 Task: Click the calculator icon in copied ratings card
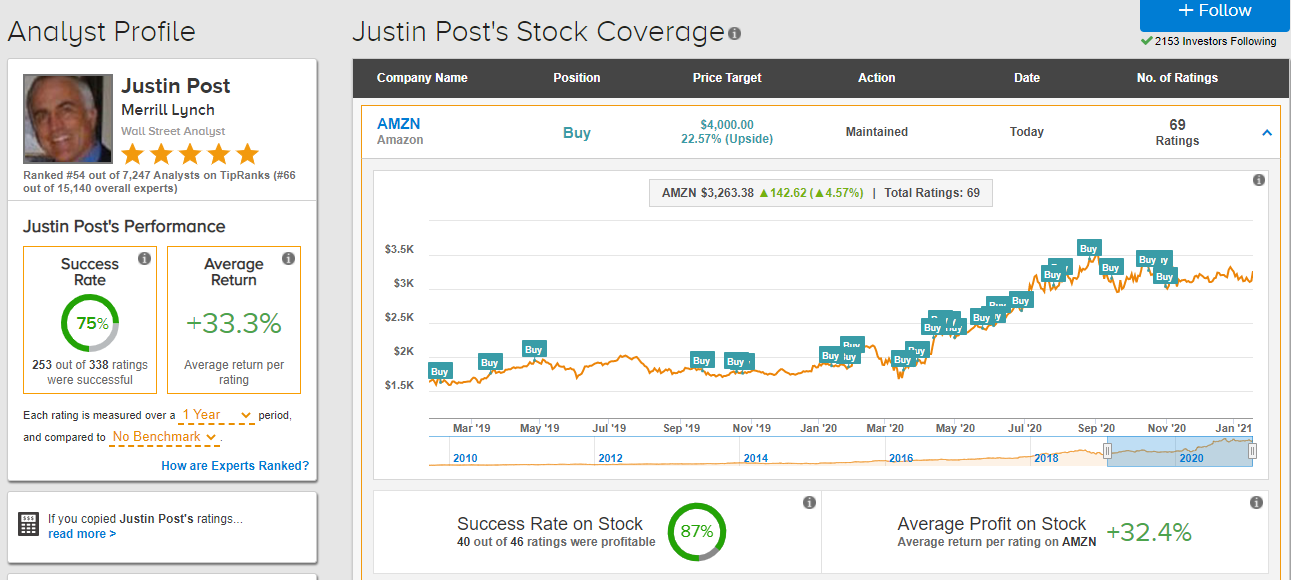29,524
